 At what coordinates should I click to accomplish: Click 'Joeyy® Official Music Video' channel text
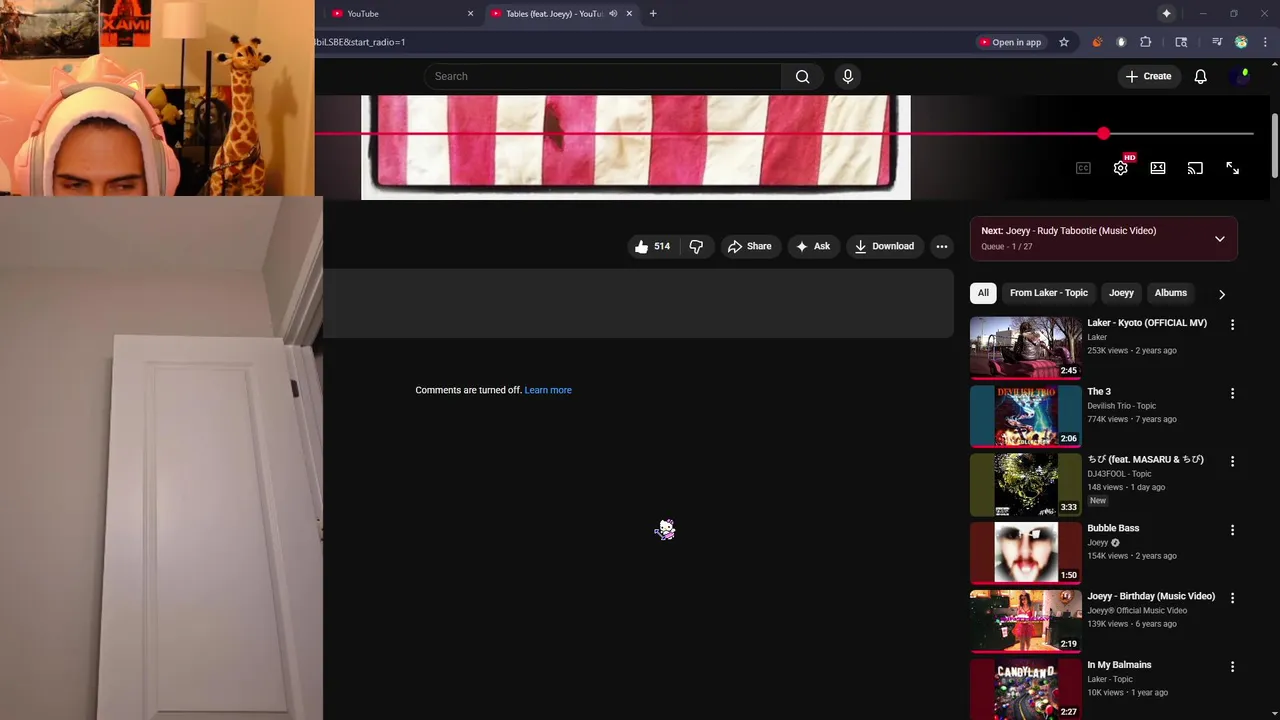[x=1137, y=611]
